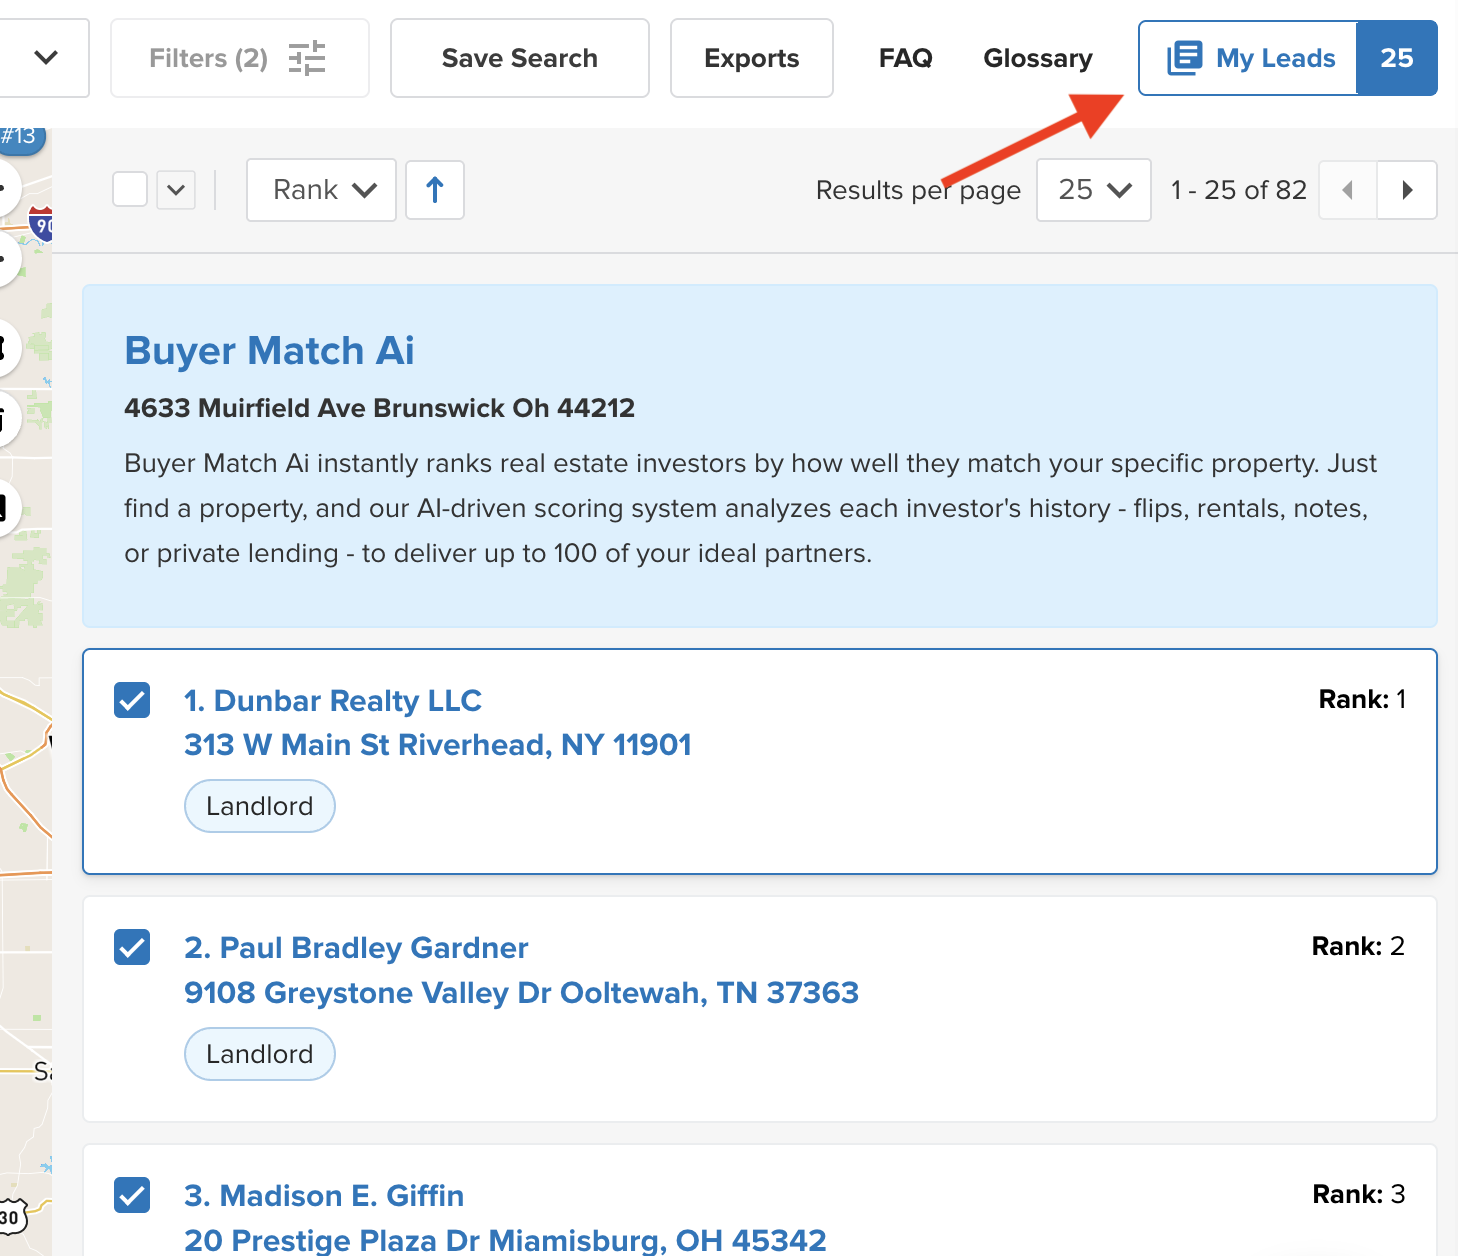This screenshot has width=1458, height=1256.
Task: Toggle ascending sort order arrow
Action: (435, 190)
